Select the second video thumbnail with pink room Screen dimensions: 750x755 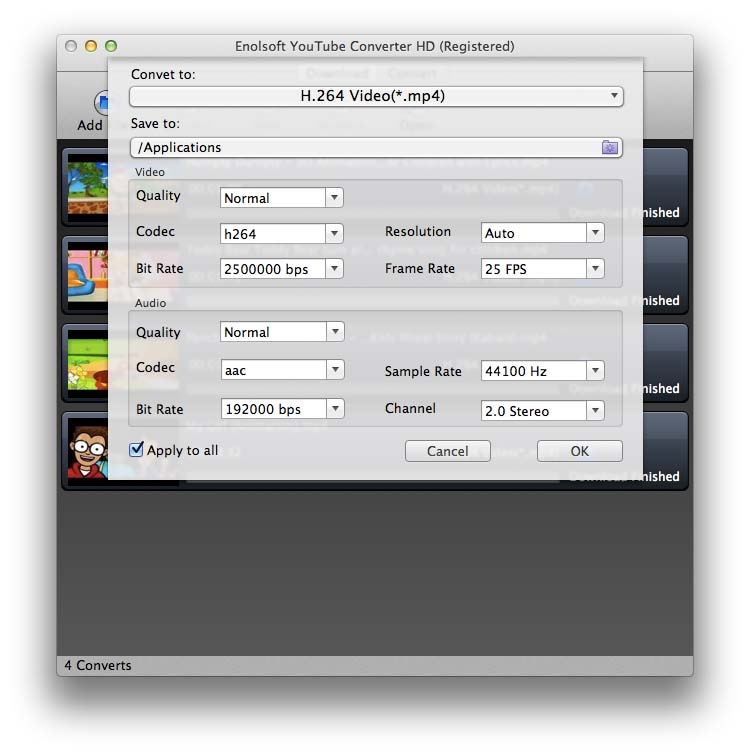[x=88, y=275]
